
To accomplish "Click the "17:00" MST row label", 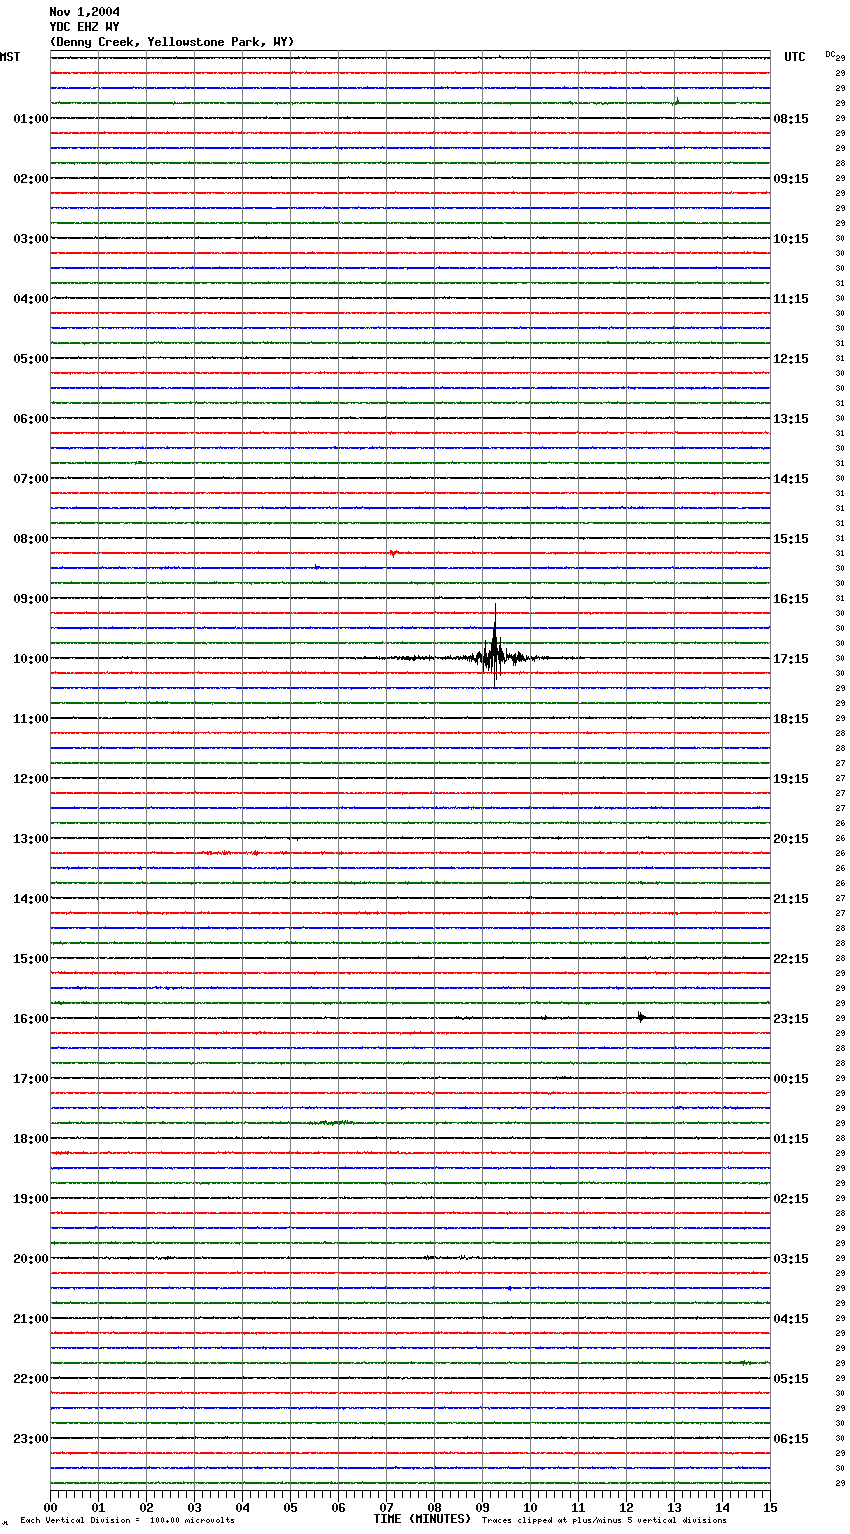I will click(x=31, y=1079).
